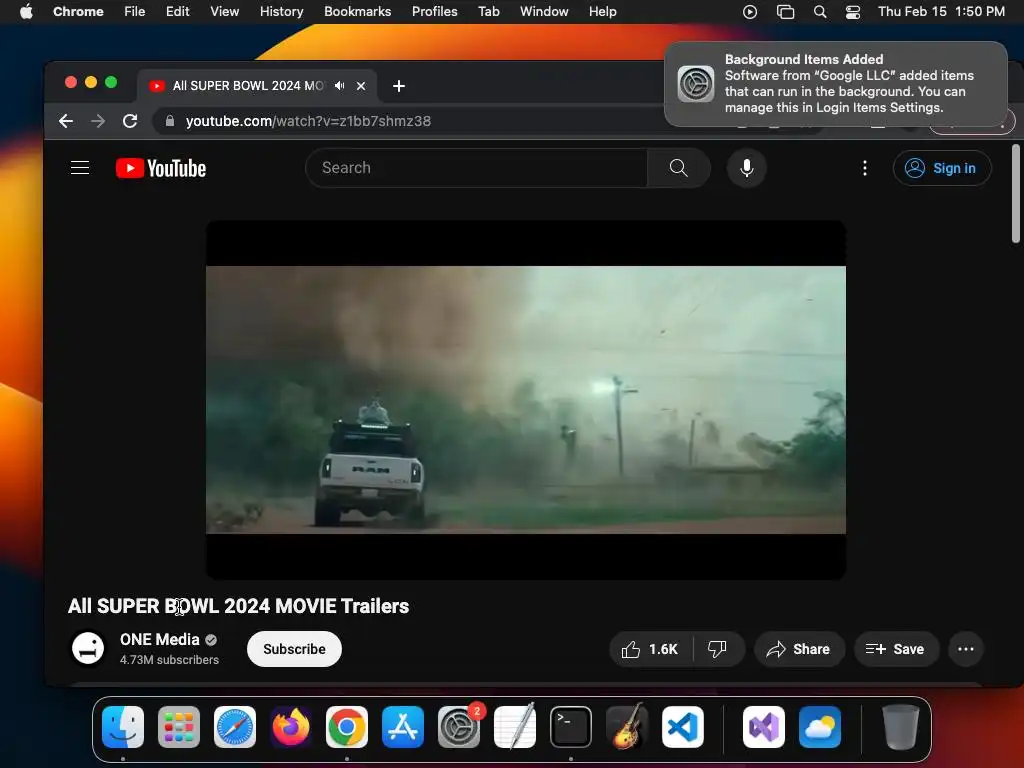
Task: Go forward with the browser forward arrow
Action: (98, 121)
